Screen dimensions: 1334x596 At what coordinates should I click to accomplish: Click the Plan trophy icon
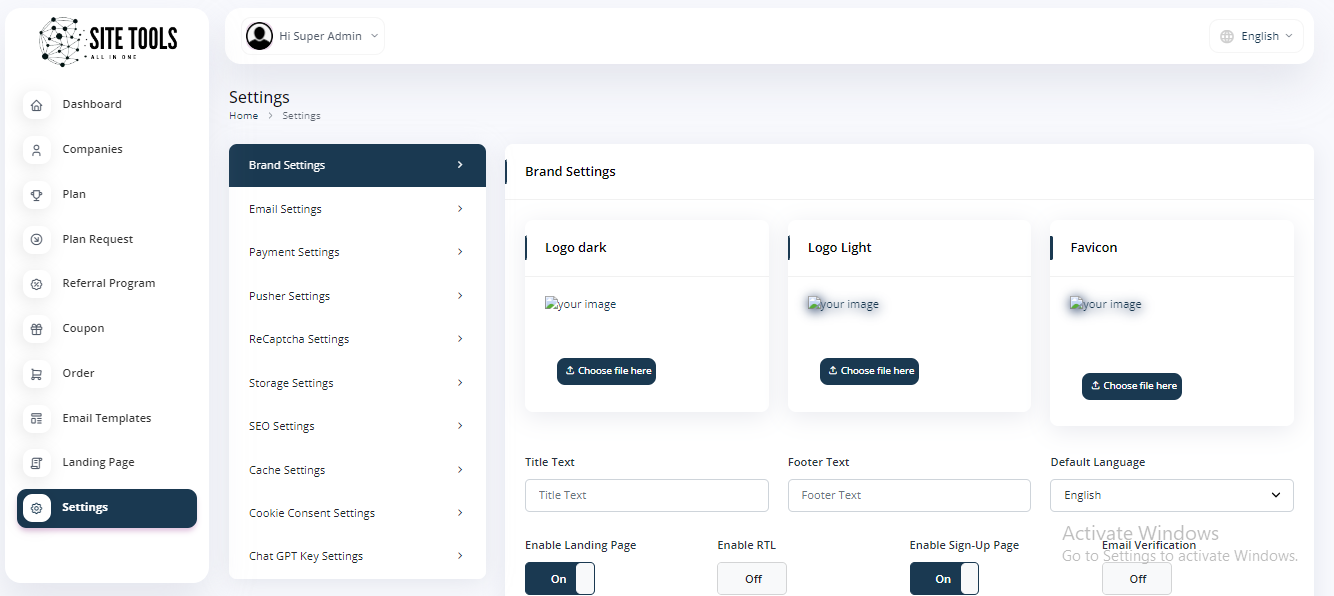(x=37, y=195)
